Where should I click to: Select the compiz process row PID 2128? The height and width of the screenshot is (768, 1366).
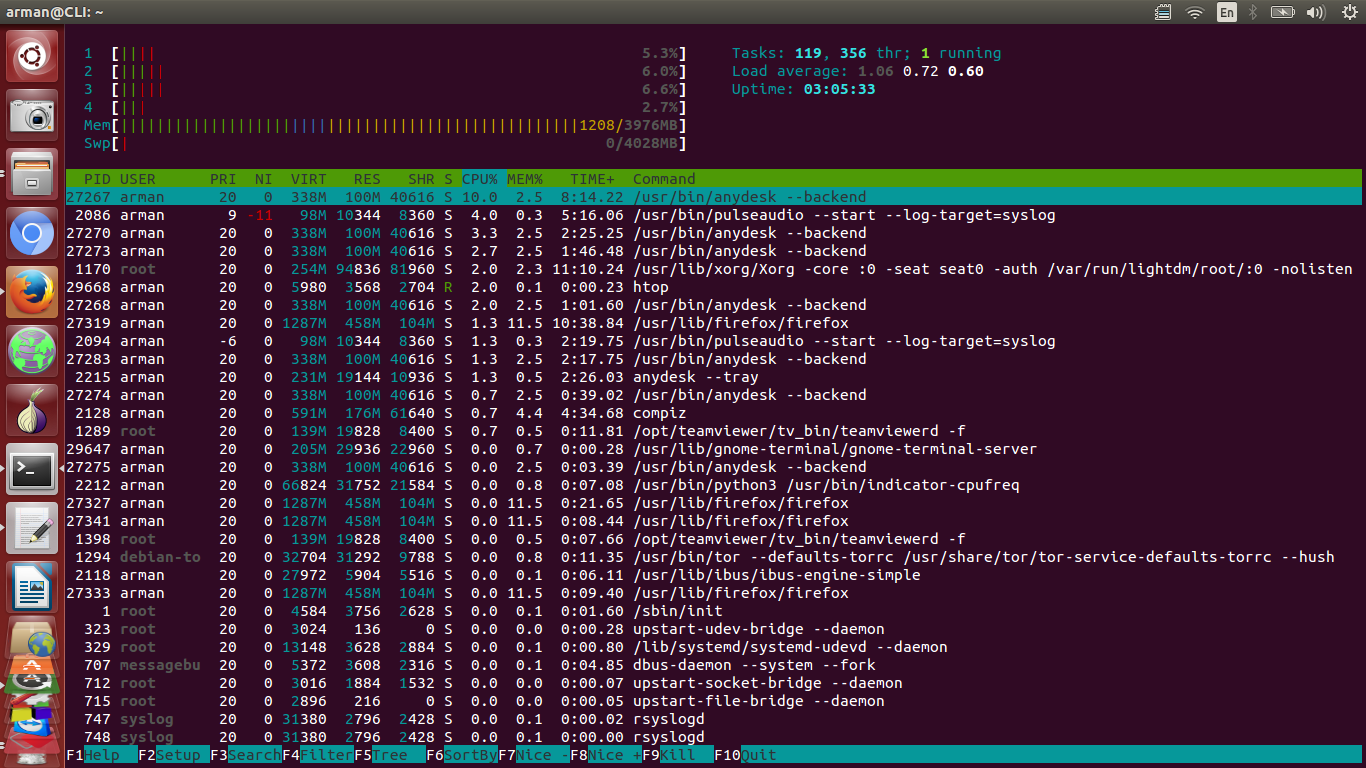[x=714, y=413]
